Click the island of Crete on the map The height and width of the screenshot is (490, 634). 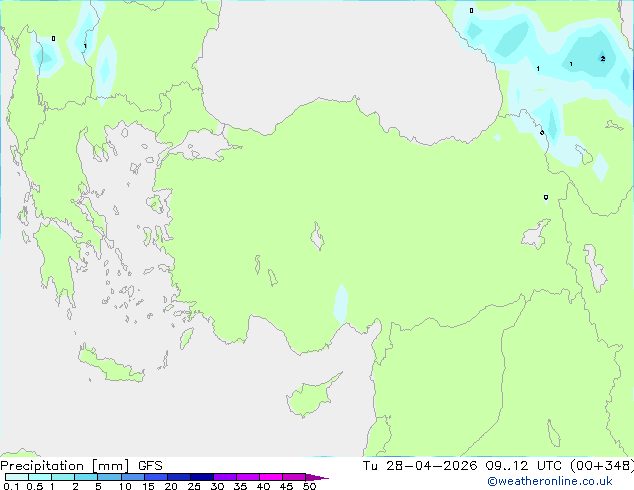111,366
